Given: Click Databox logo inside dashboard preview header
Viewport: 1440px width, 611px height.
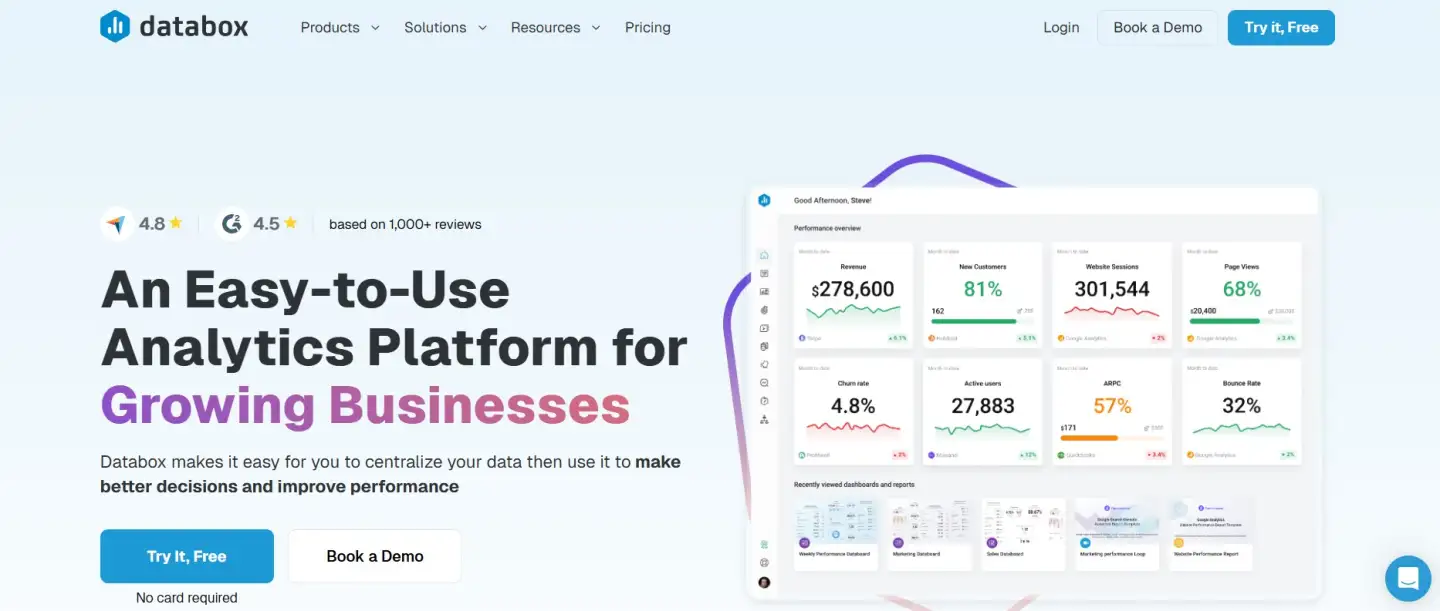Looking at the screenshot, I should 764,200.
